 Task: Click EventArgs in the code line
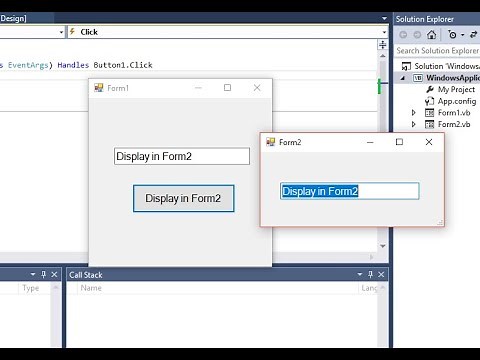click(28, 65)
